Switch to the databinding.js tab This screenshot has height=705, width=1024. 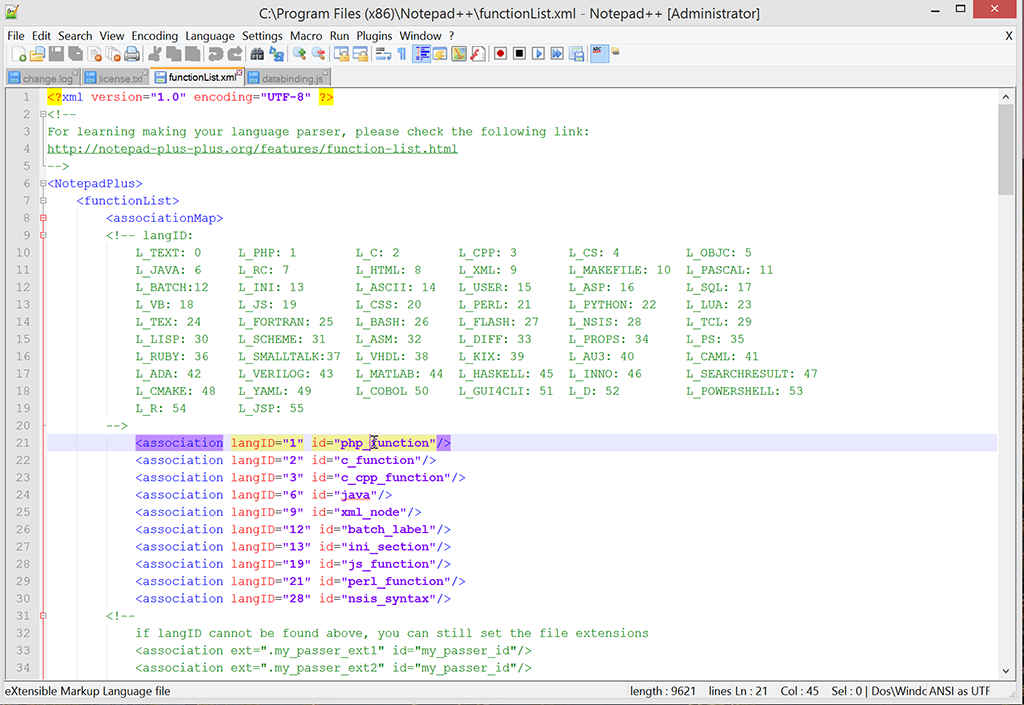pos(294,78)
